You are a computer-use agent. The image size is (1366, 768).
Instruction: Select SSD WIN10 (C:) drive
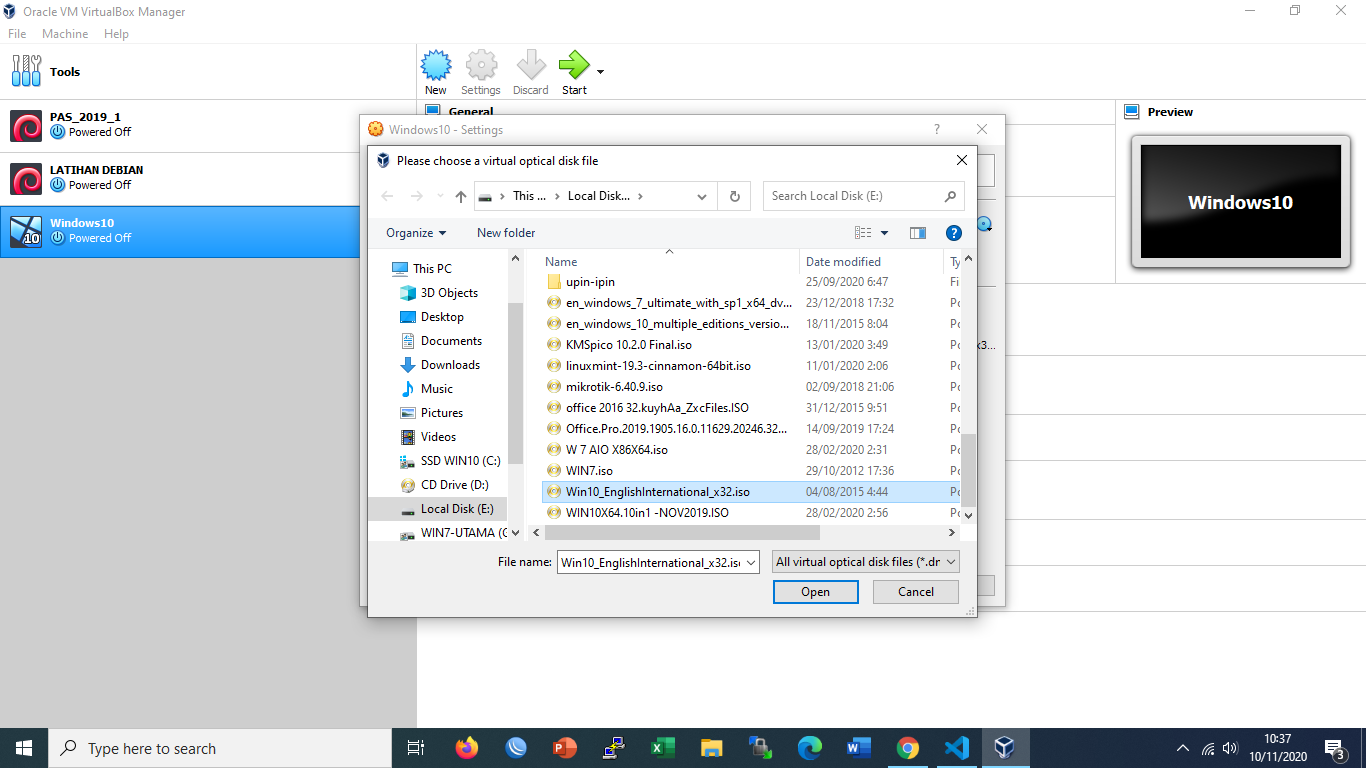click(x=450, y=461)
